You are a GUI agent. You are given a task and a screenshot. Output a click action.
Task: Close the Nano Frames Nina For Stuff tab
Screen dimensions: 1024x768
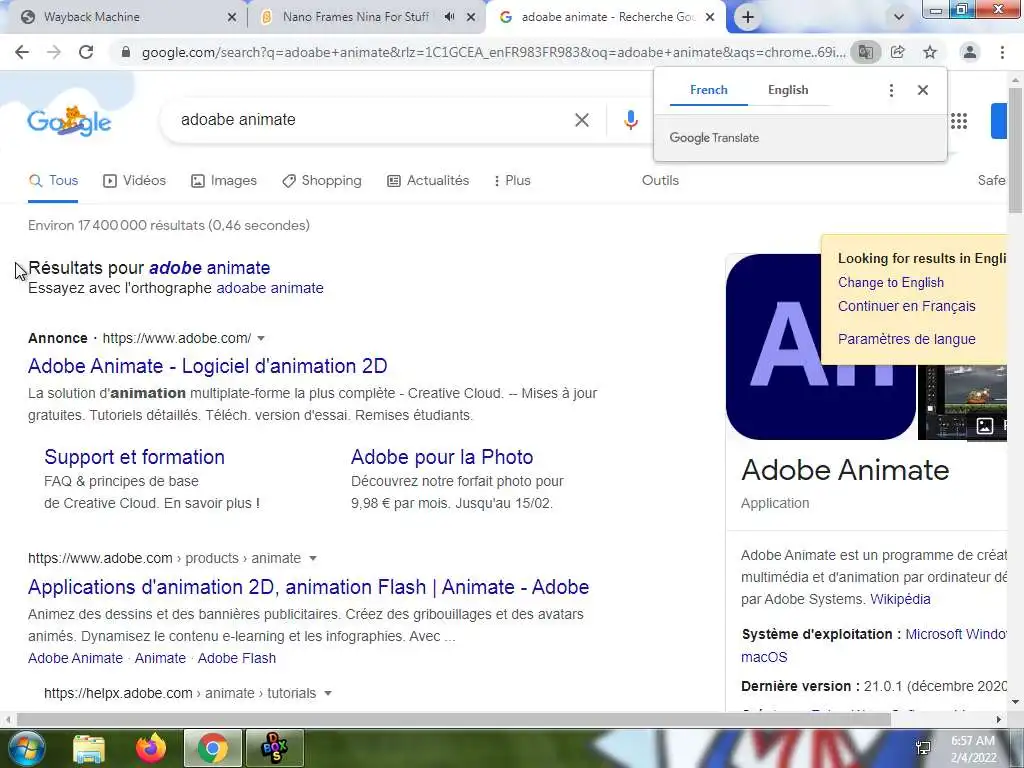coord(471,18)
